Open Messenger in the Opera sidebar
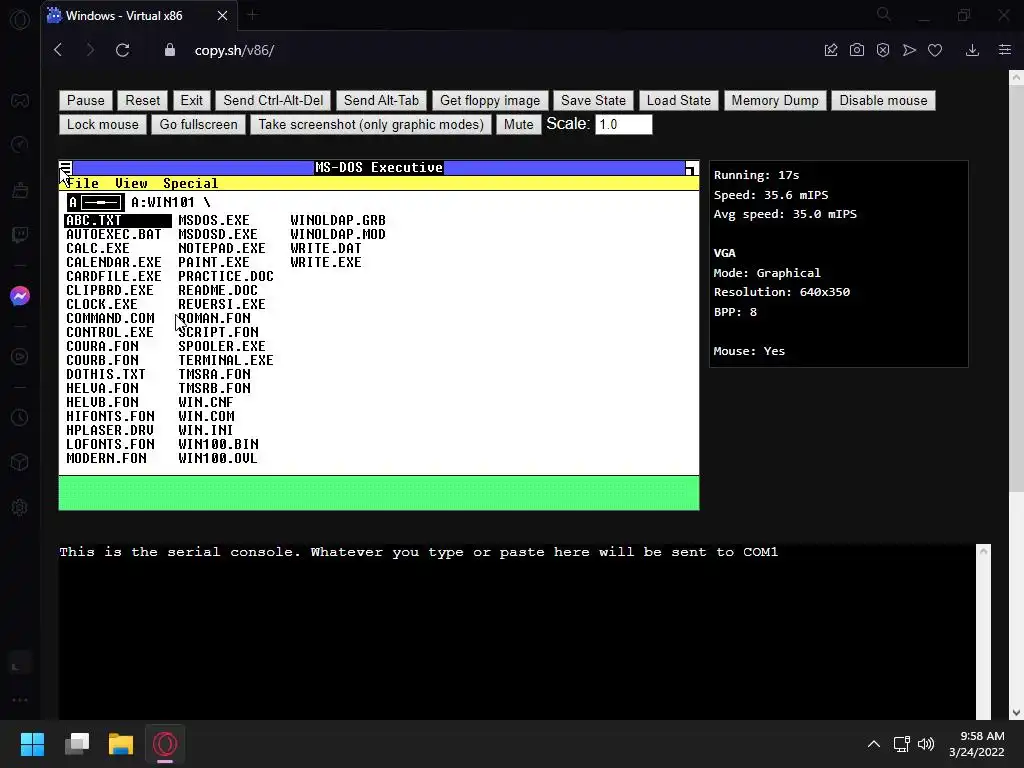 pos(20,296)
